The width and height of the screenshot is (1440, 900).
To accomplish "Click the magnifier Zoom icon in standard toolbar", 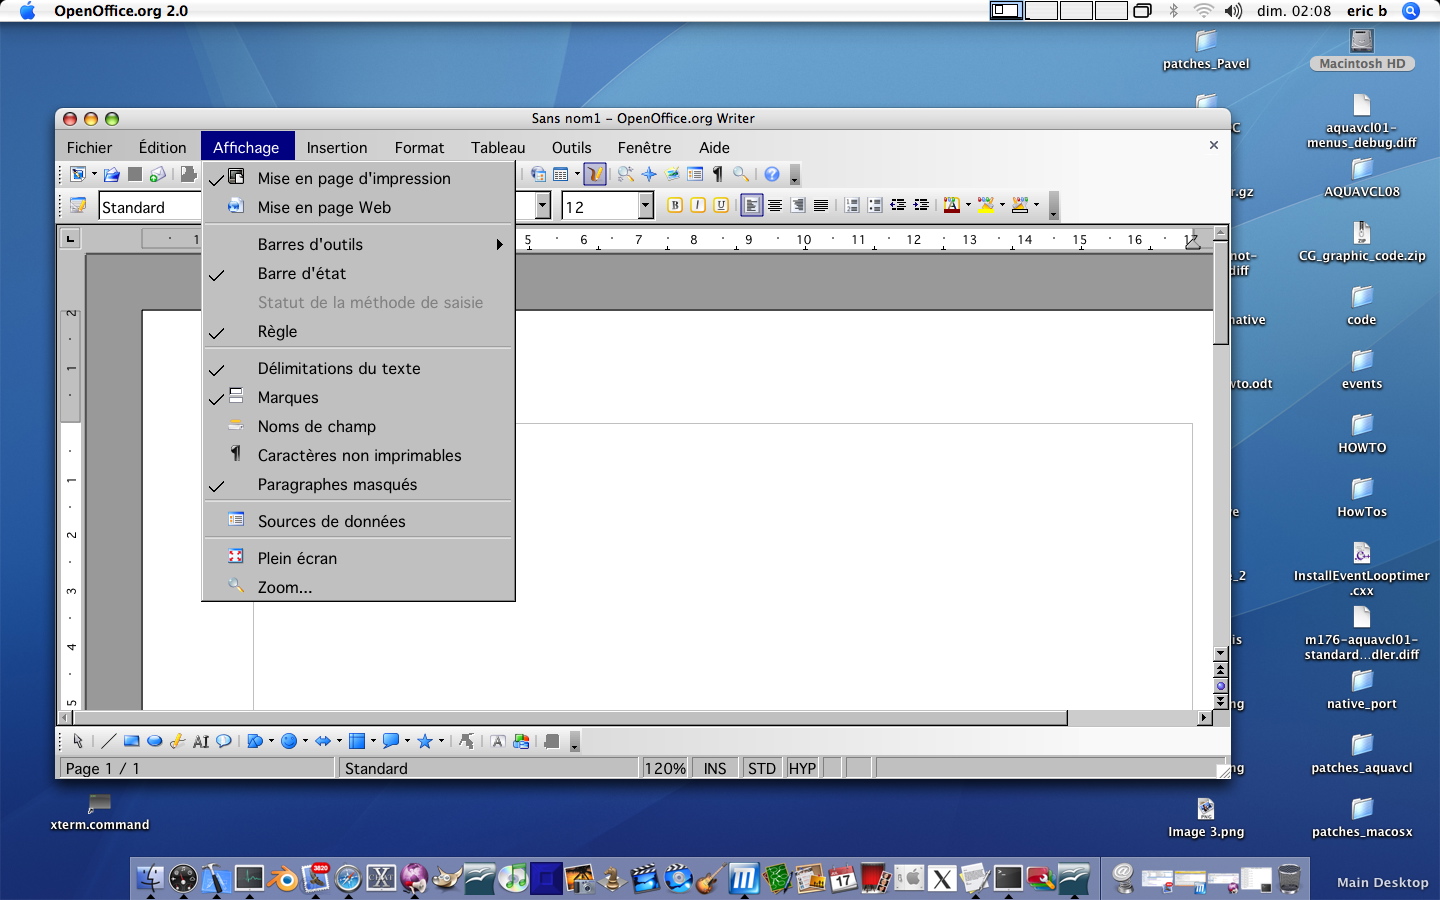I will 741,174.
